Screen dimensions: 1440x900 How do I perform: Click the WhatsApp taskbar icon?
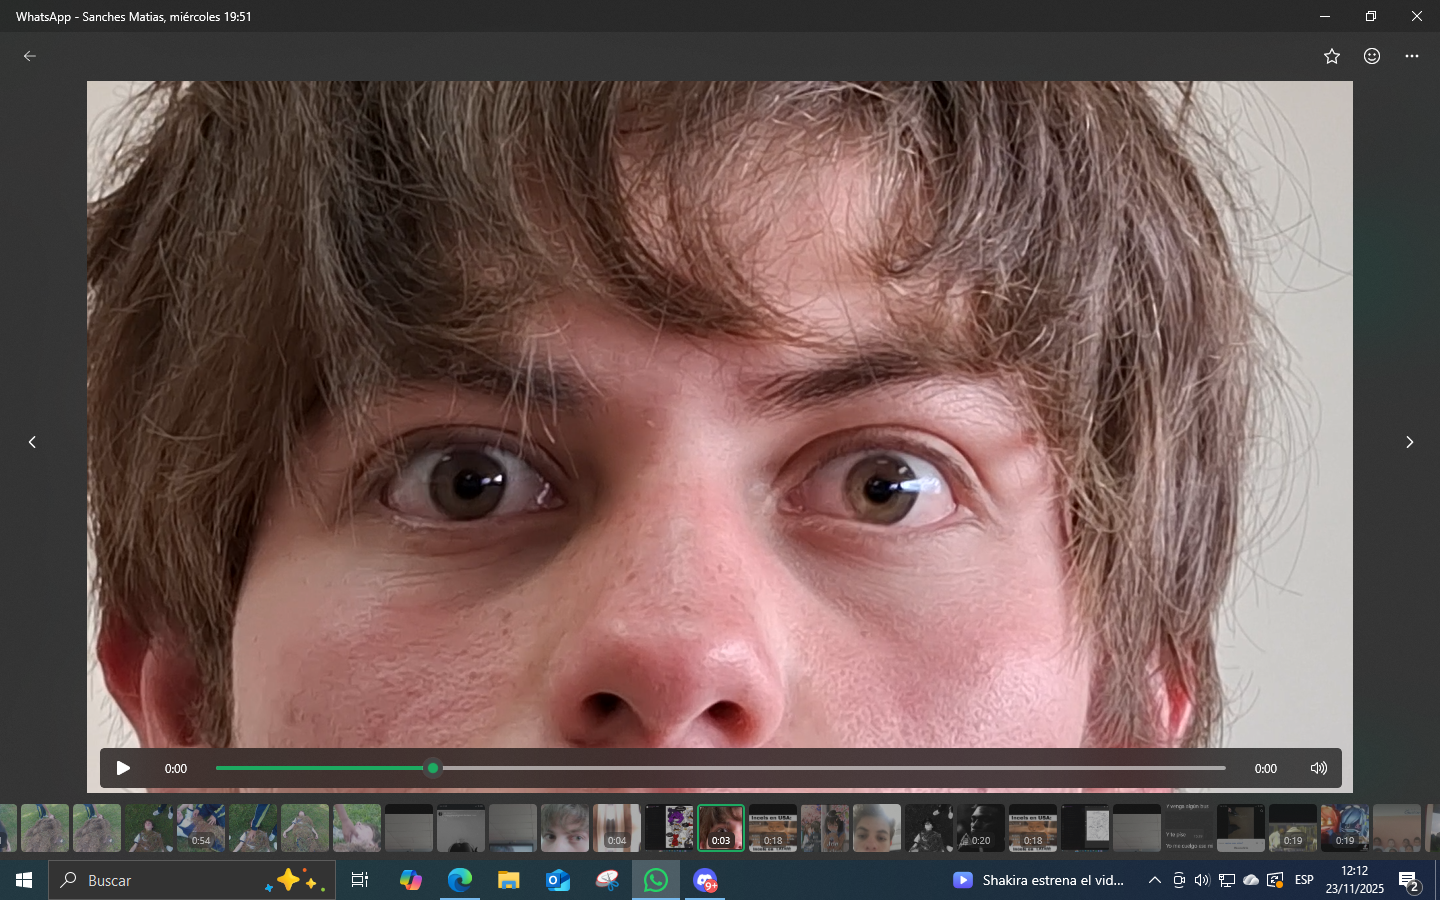point(656,880)
